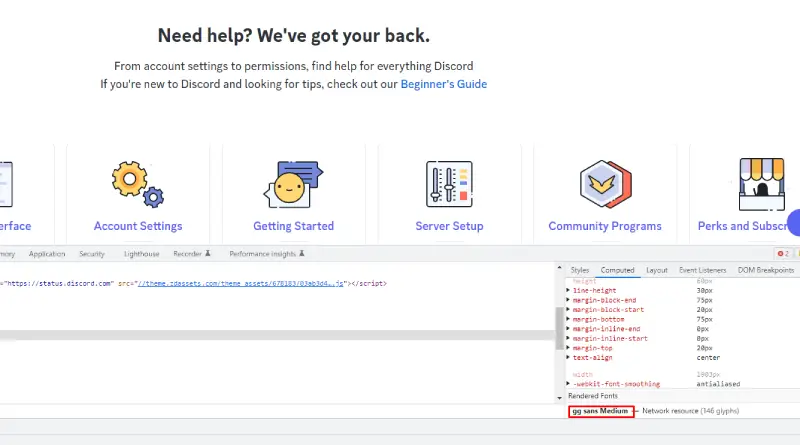
Task: Select the 'center' value of text-align
Action: (x=708, y=358)
